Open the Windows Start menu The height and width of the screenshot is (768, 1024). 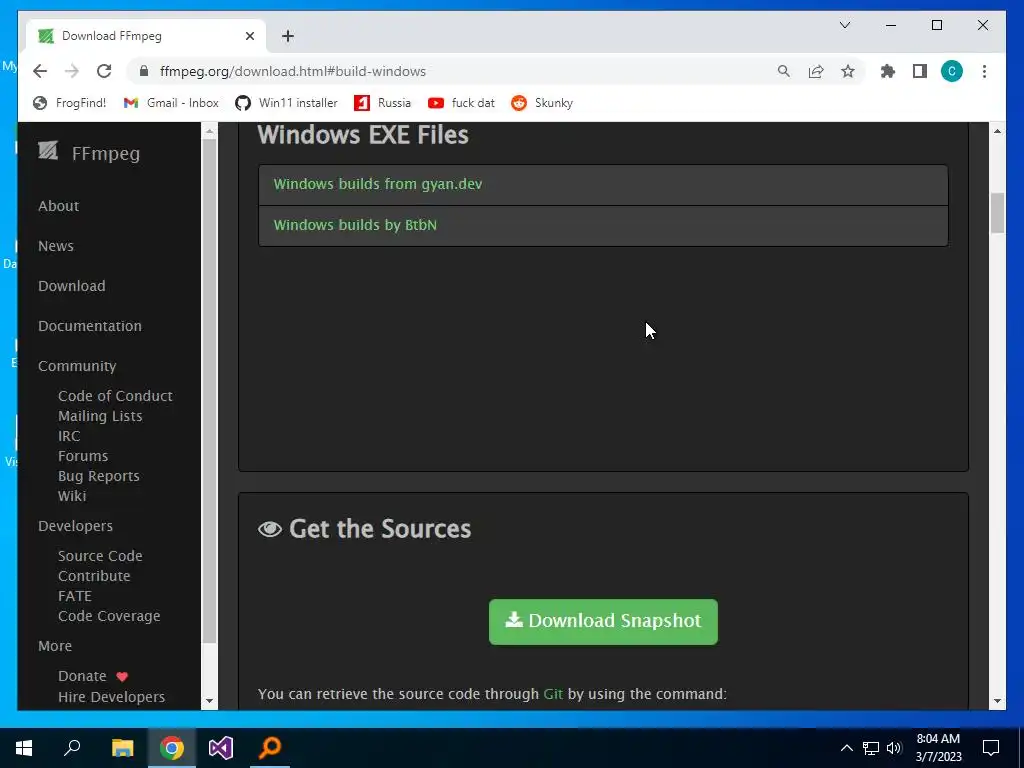[24, 747]
